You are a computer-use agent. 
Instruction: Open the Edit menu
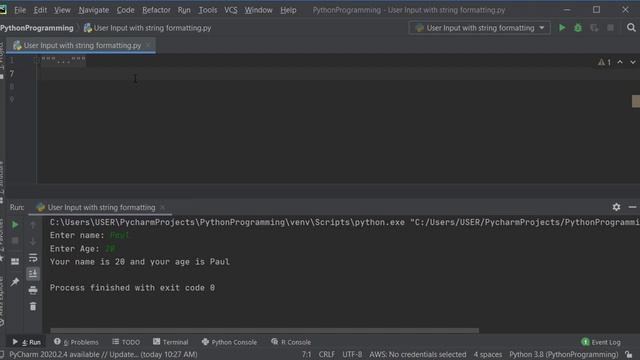tap(40, 10)
